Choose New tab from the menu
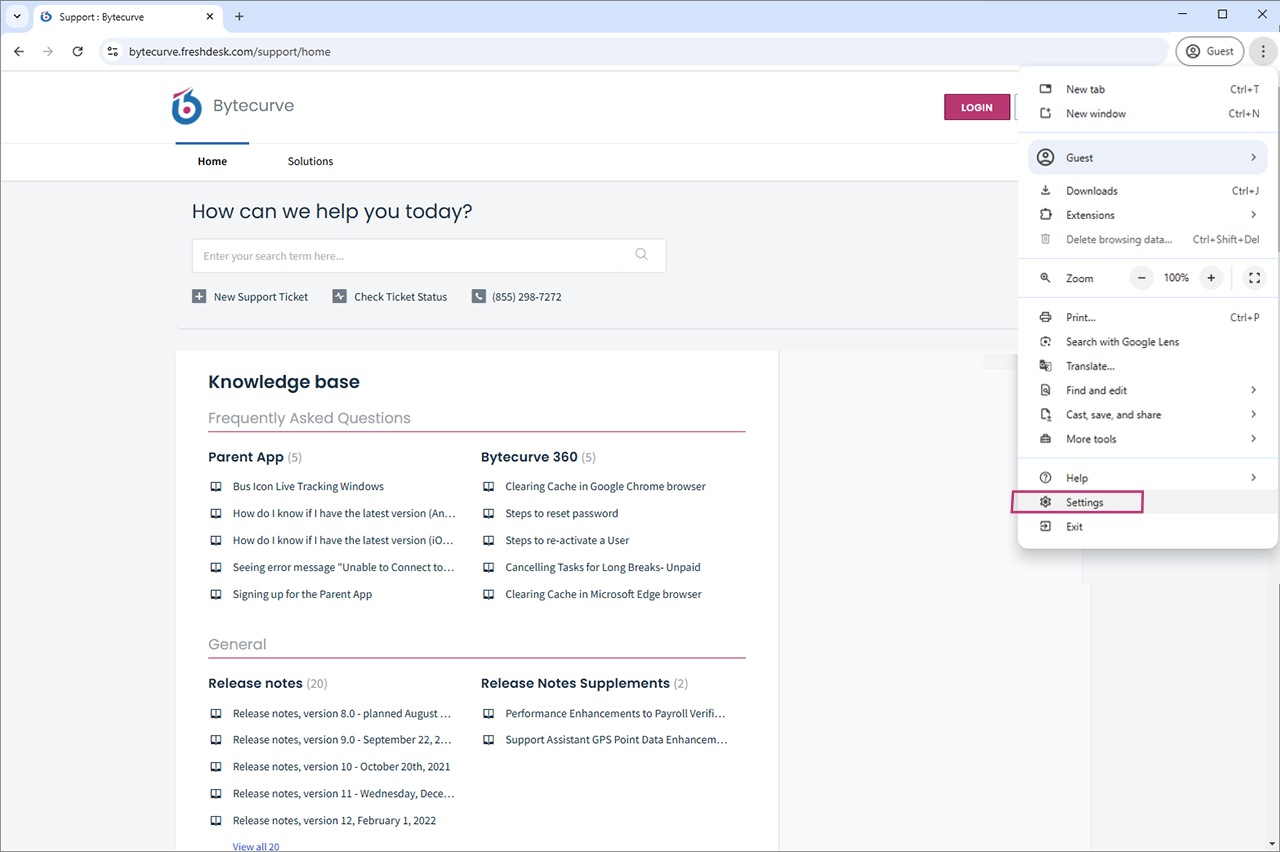Screen dimensions: 1280x852 (1148, 89)
